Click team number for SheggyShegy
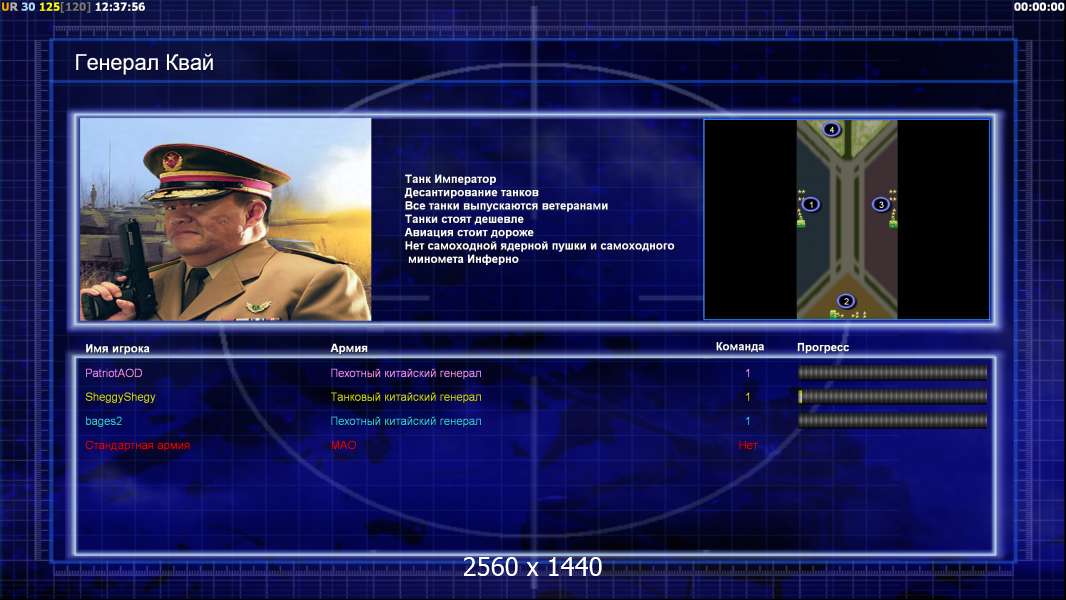 point(748,397)
